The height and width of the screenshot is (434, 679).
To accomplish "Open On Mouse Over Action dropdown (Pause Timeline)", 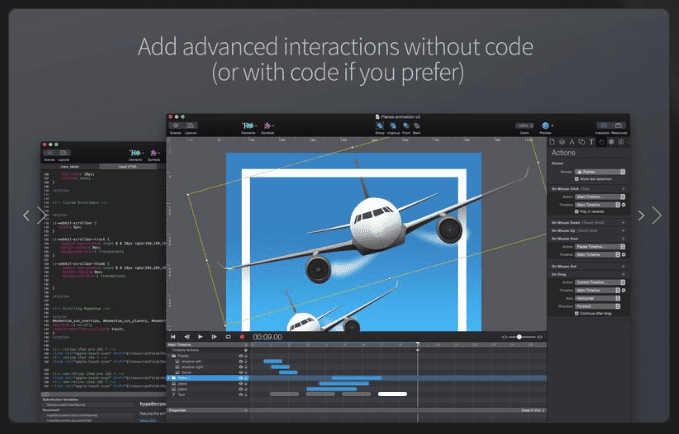I will 600,246.
